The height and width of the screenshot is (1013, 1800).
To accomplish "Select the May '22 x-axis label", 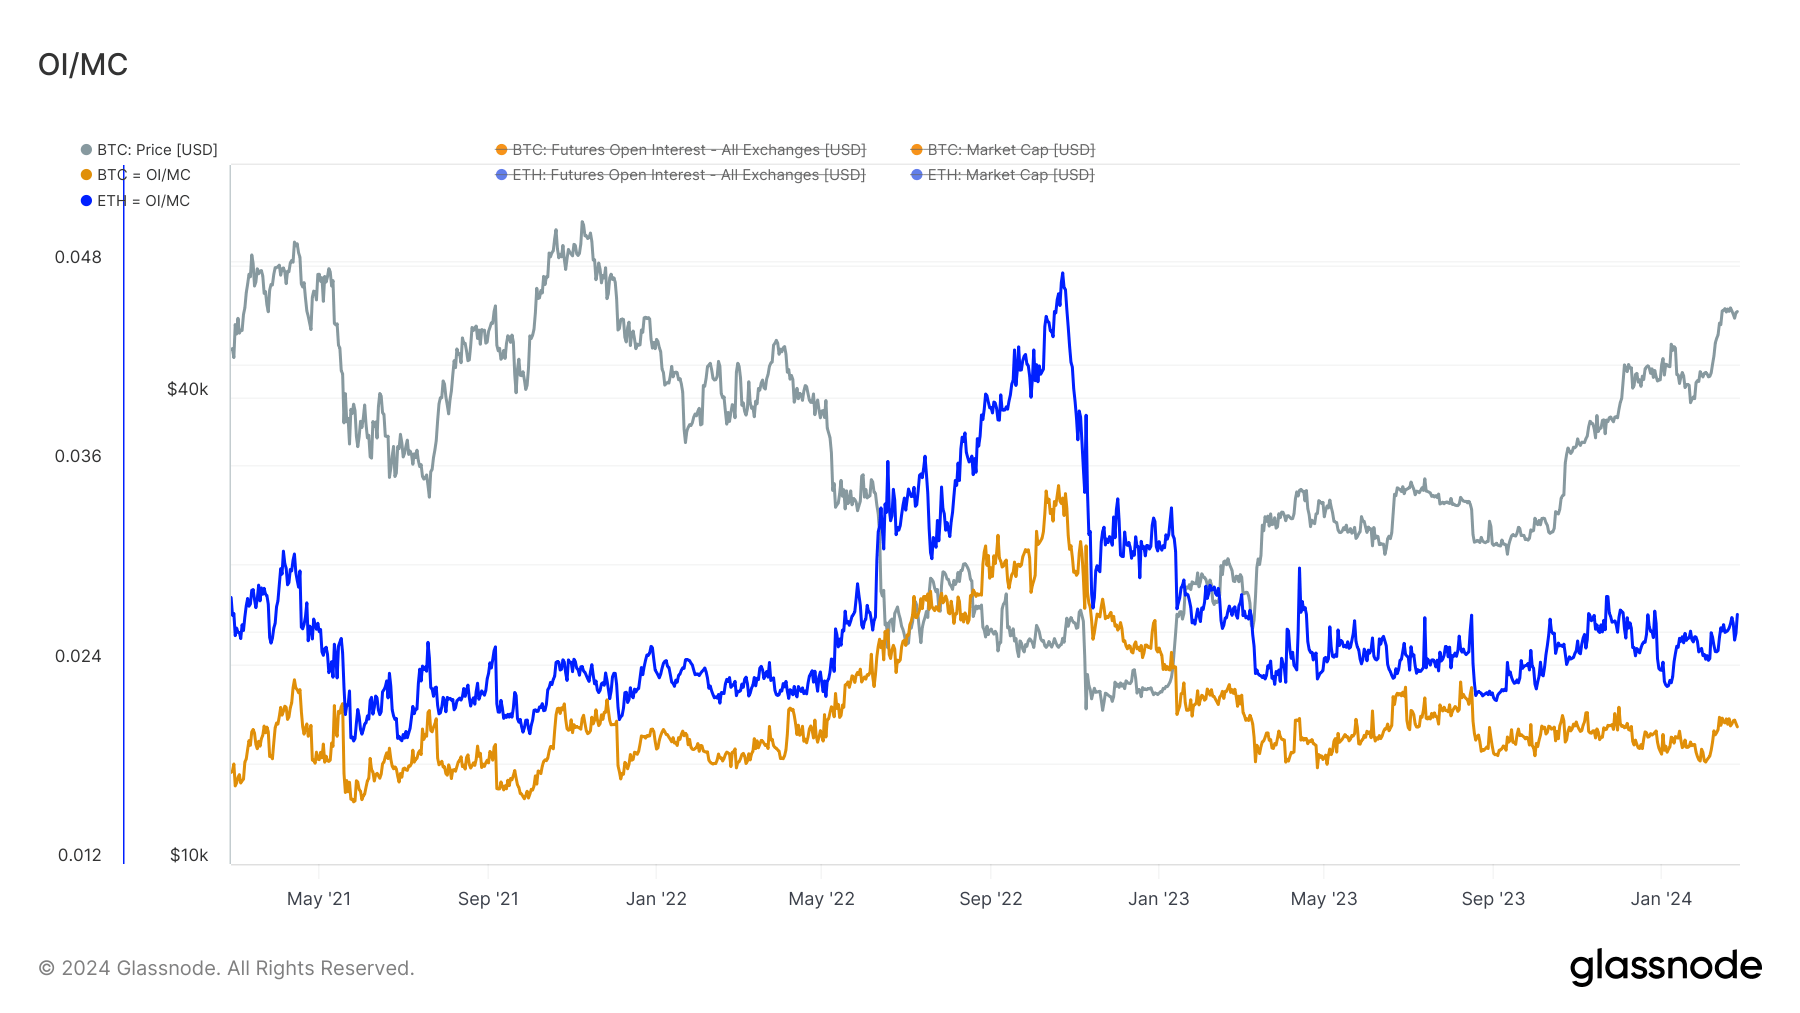I will click(x=821, y=899).
